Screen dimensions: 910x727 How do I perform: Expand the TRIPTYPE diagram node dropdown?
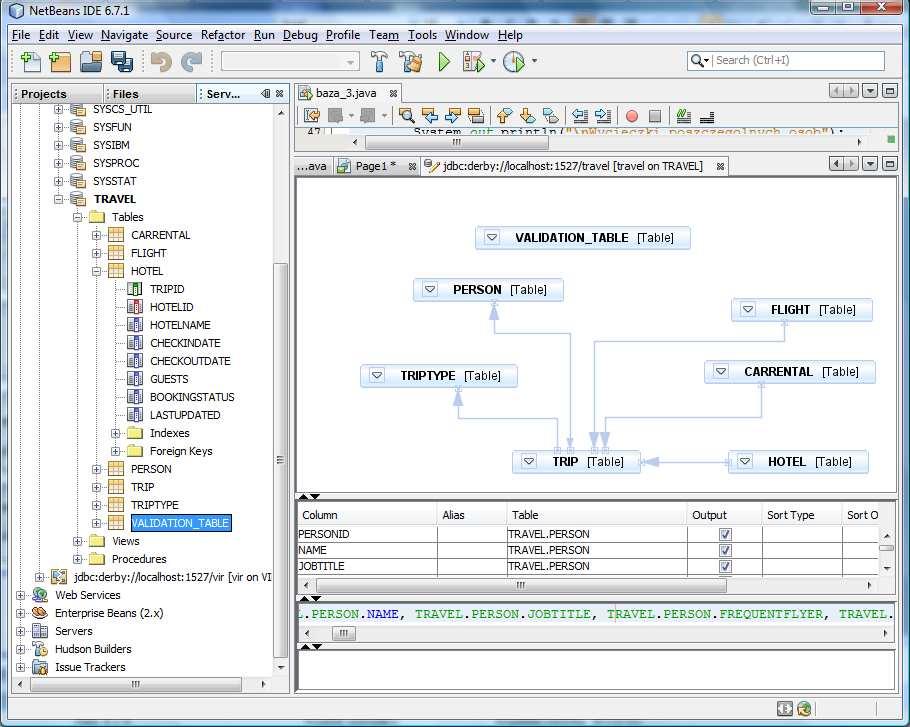377,375
